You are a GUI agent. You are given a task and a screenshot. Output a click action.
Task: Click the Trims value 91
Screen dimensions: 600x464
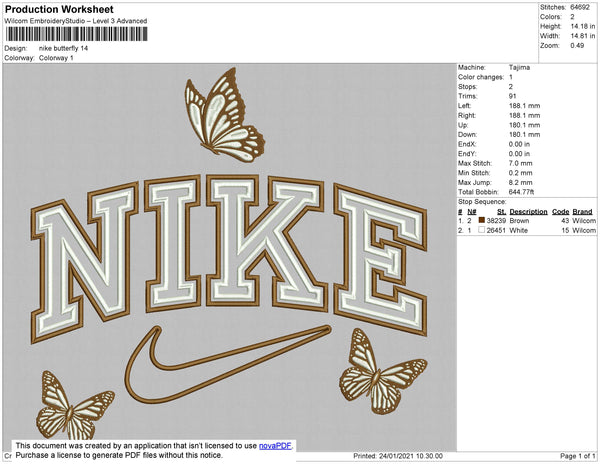(x=512, y=96)
